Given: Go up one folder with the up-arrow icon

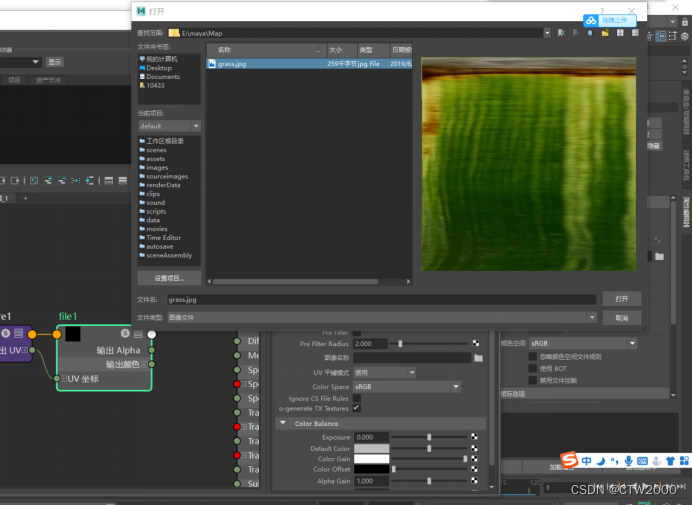Looking at the screenshot, I should (x=590, y=33).
